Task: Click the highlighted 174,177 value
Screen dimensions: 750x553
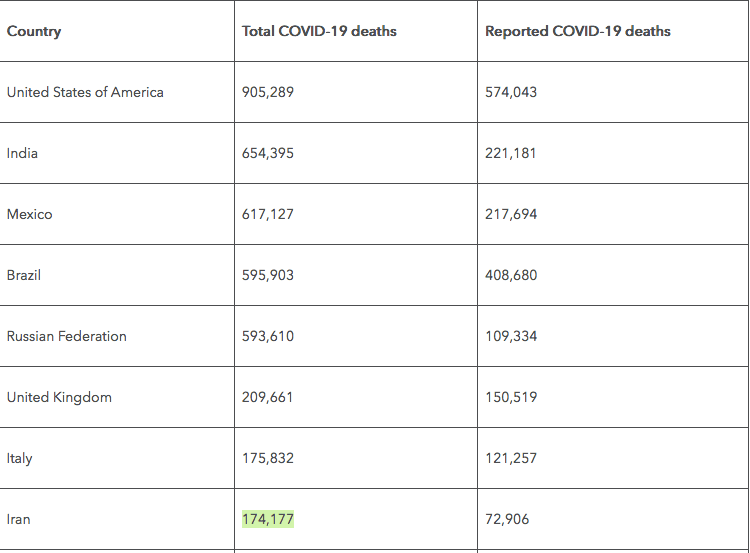Action: tap(268, 519)
